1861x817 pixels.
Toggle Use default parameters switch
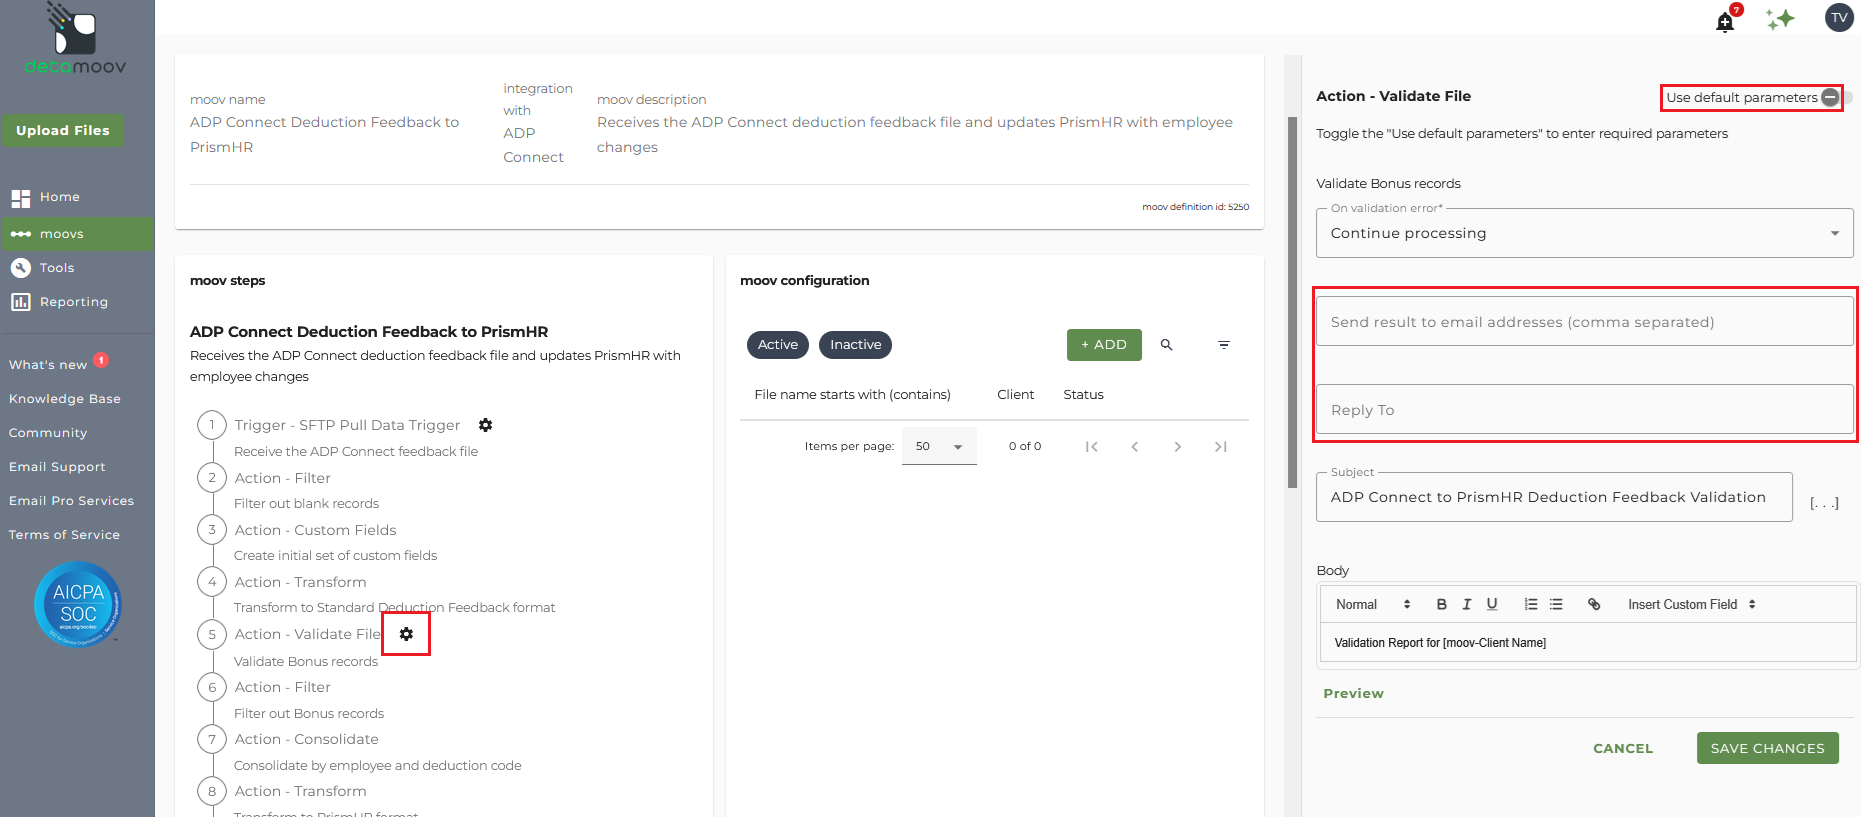click(x=1838, y=97)
